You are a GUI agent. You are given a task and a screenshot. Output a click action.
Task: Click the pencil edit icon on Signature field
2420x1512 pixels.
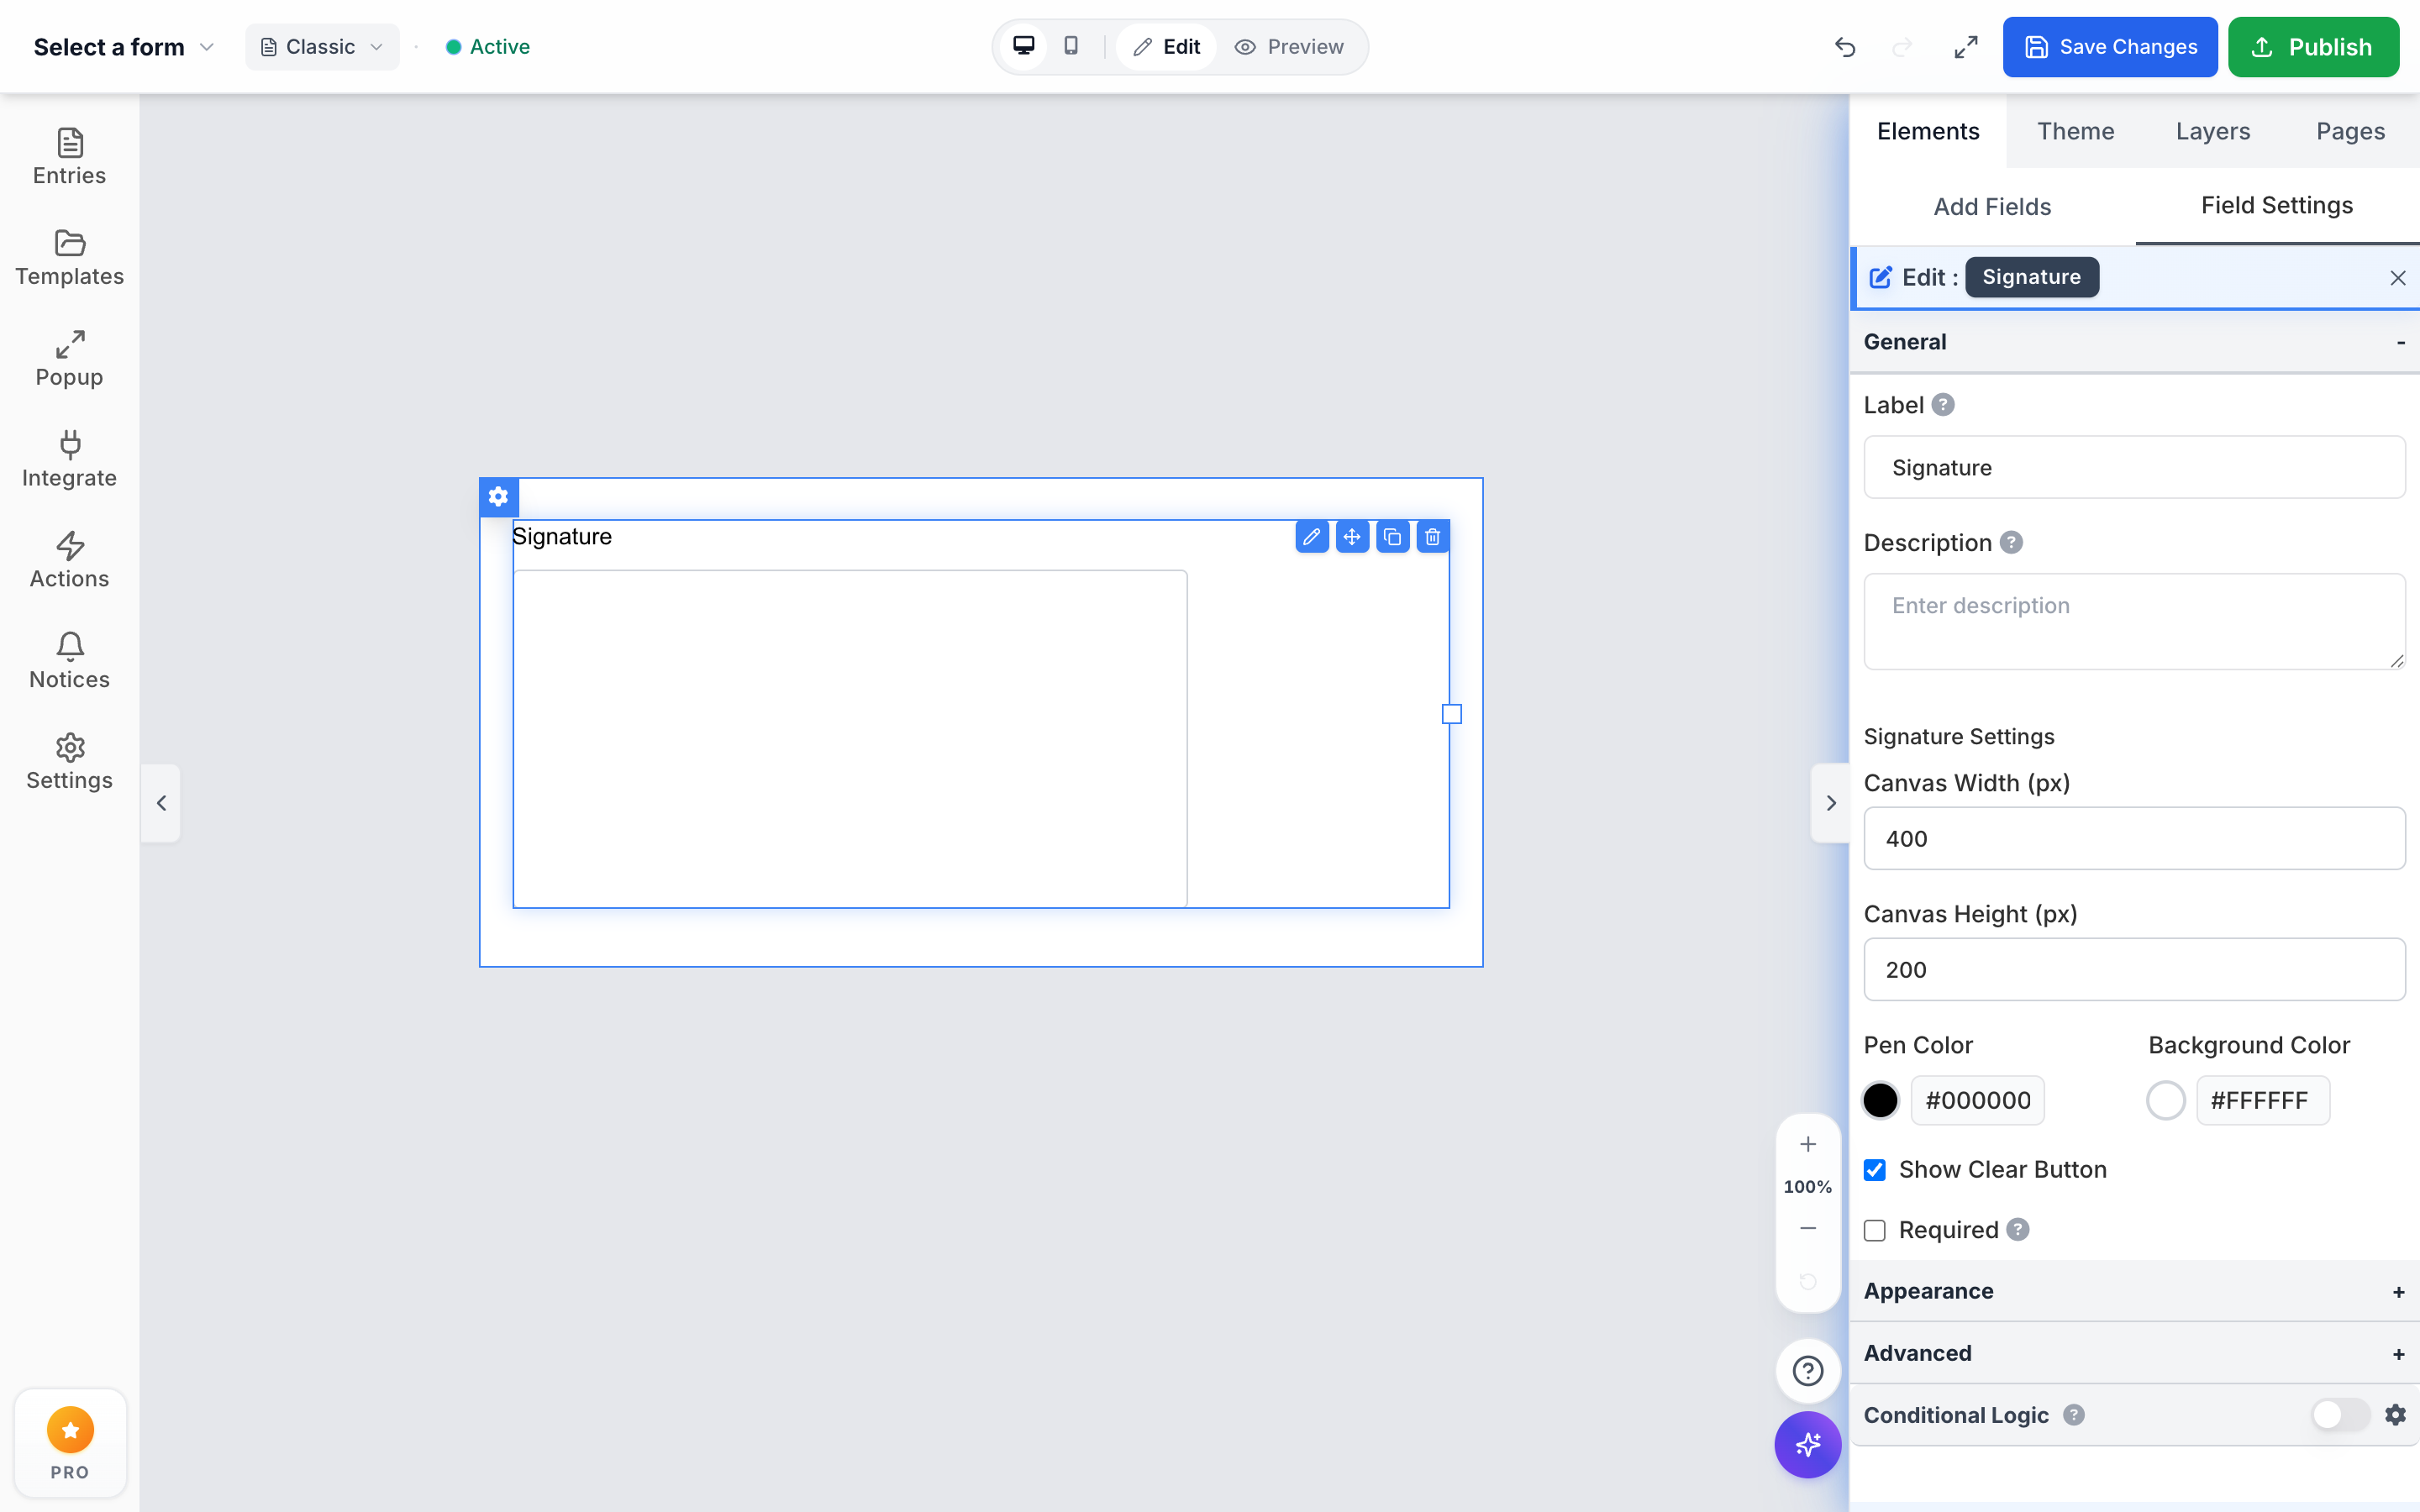click(1311, 537)
